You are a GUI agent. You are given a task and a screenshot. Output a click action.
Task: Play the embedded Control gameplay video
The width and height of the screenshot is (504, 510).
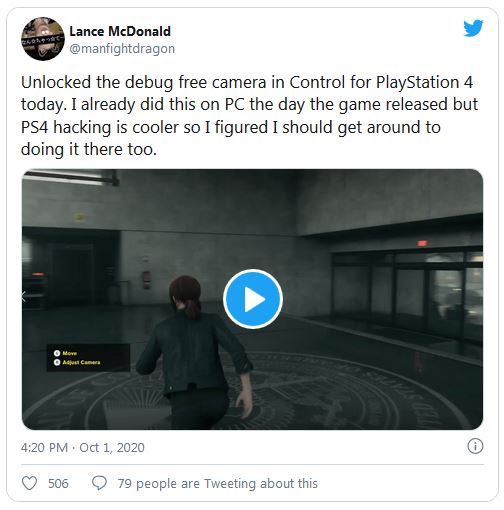253,299
